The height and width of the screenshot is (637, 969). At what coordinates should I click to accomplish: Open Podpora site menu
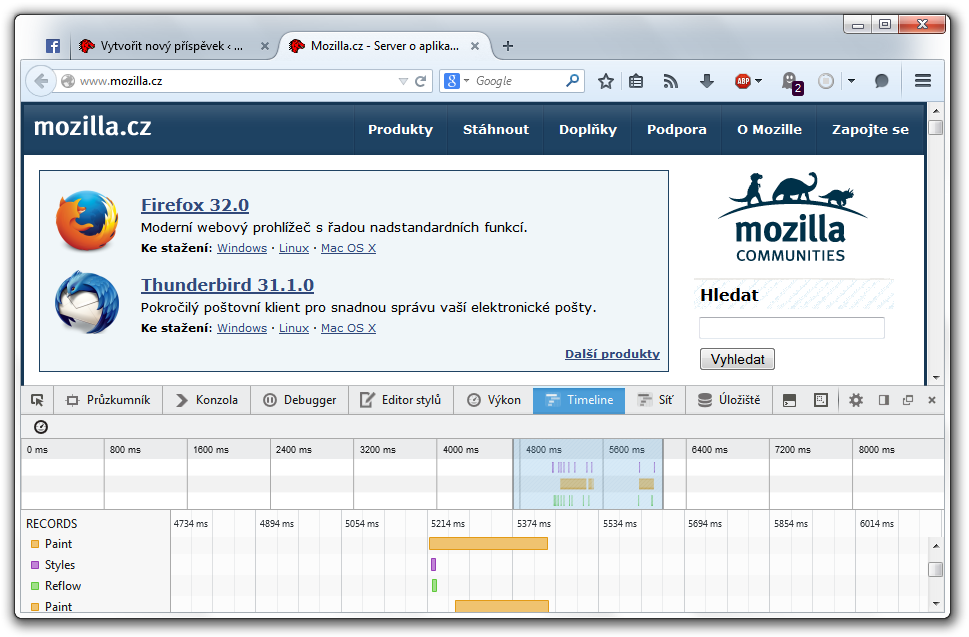pyautogui.click(x=677, y=130)
